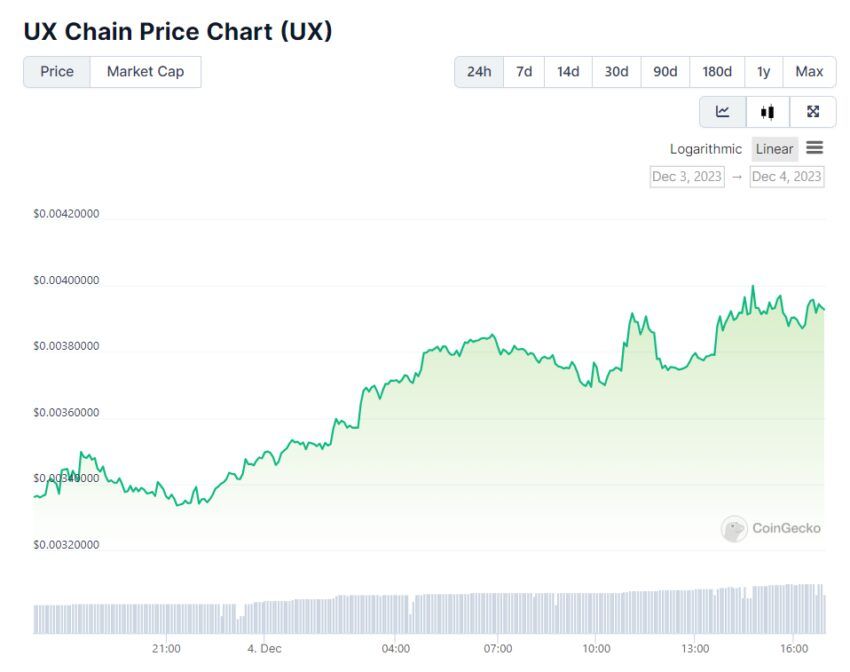The height and width of the screenshot is (672, 850).
Task: Switch to the Market Cap tab
Action: pos(145,72)
